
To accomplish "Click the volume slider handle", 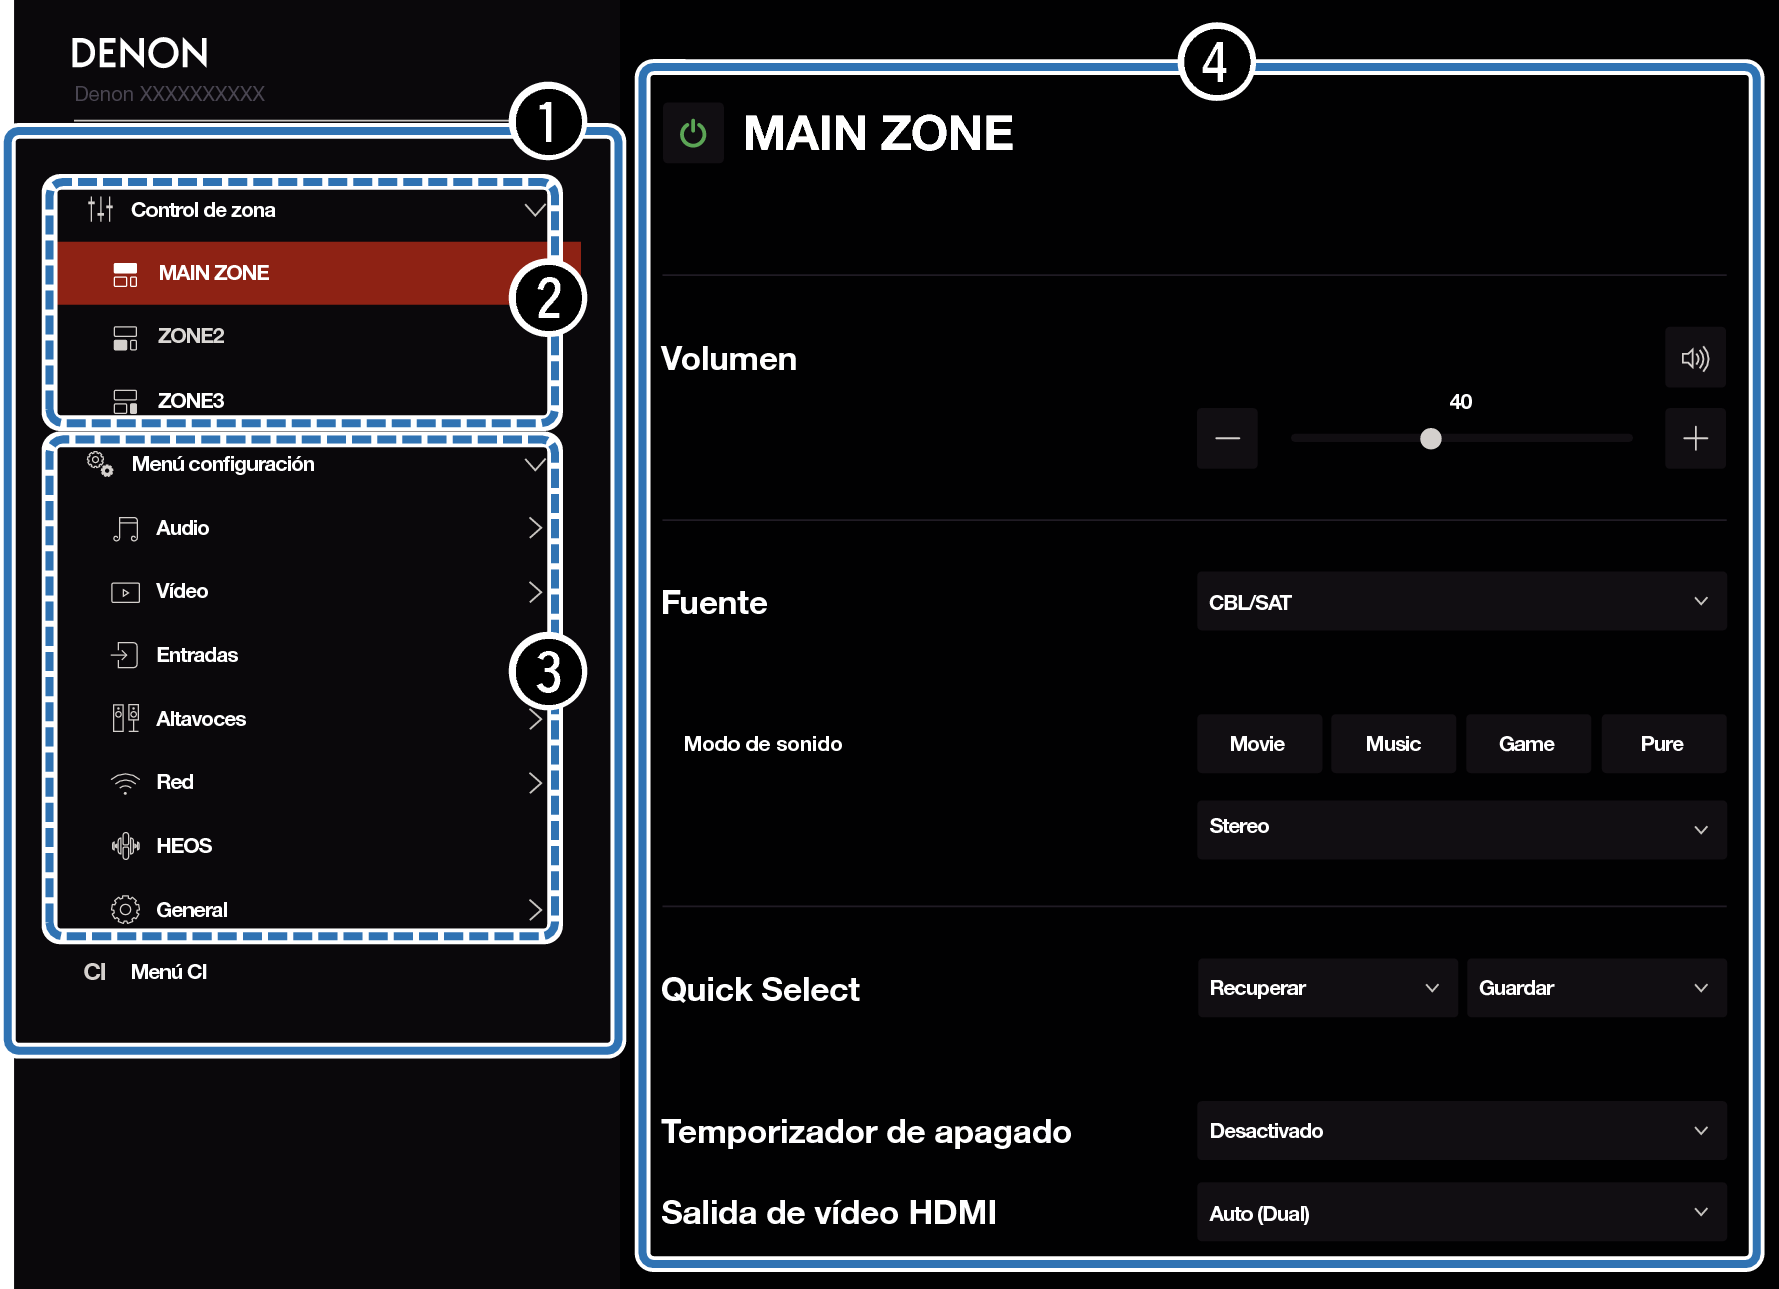I will (1431, 438).
